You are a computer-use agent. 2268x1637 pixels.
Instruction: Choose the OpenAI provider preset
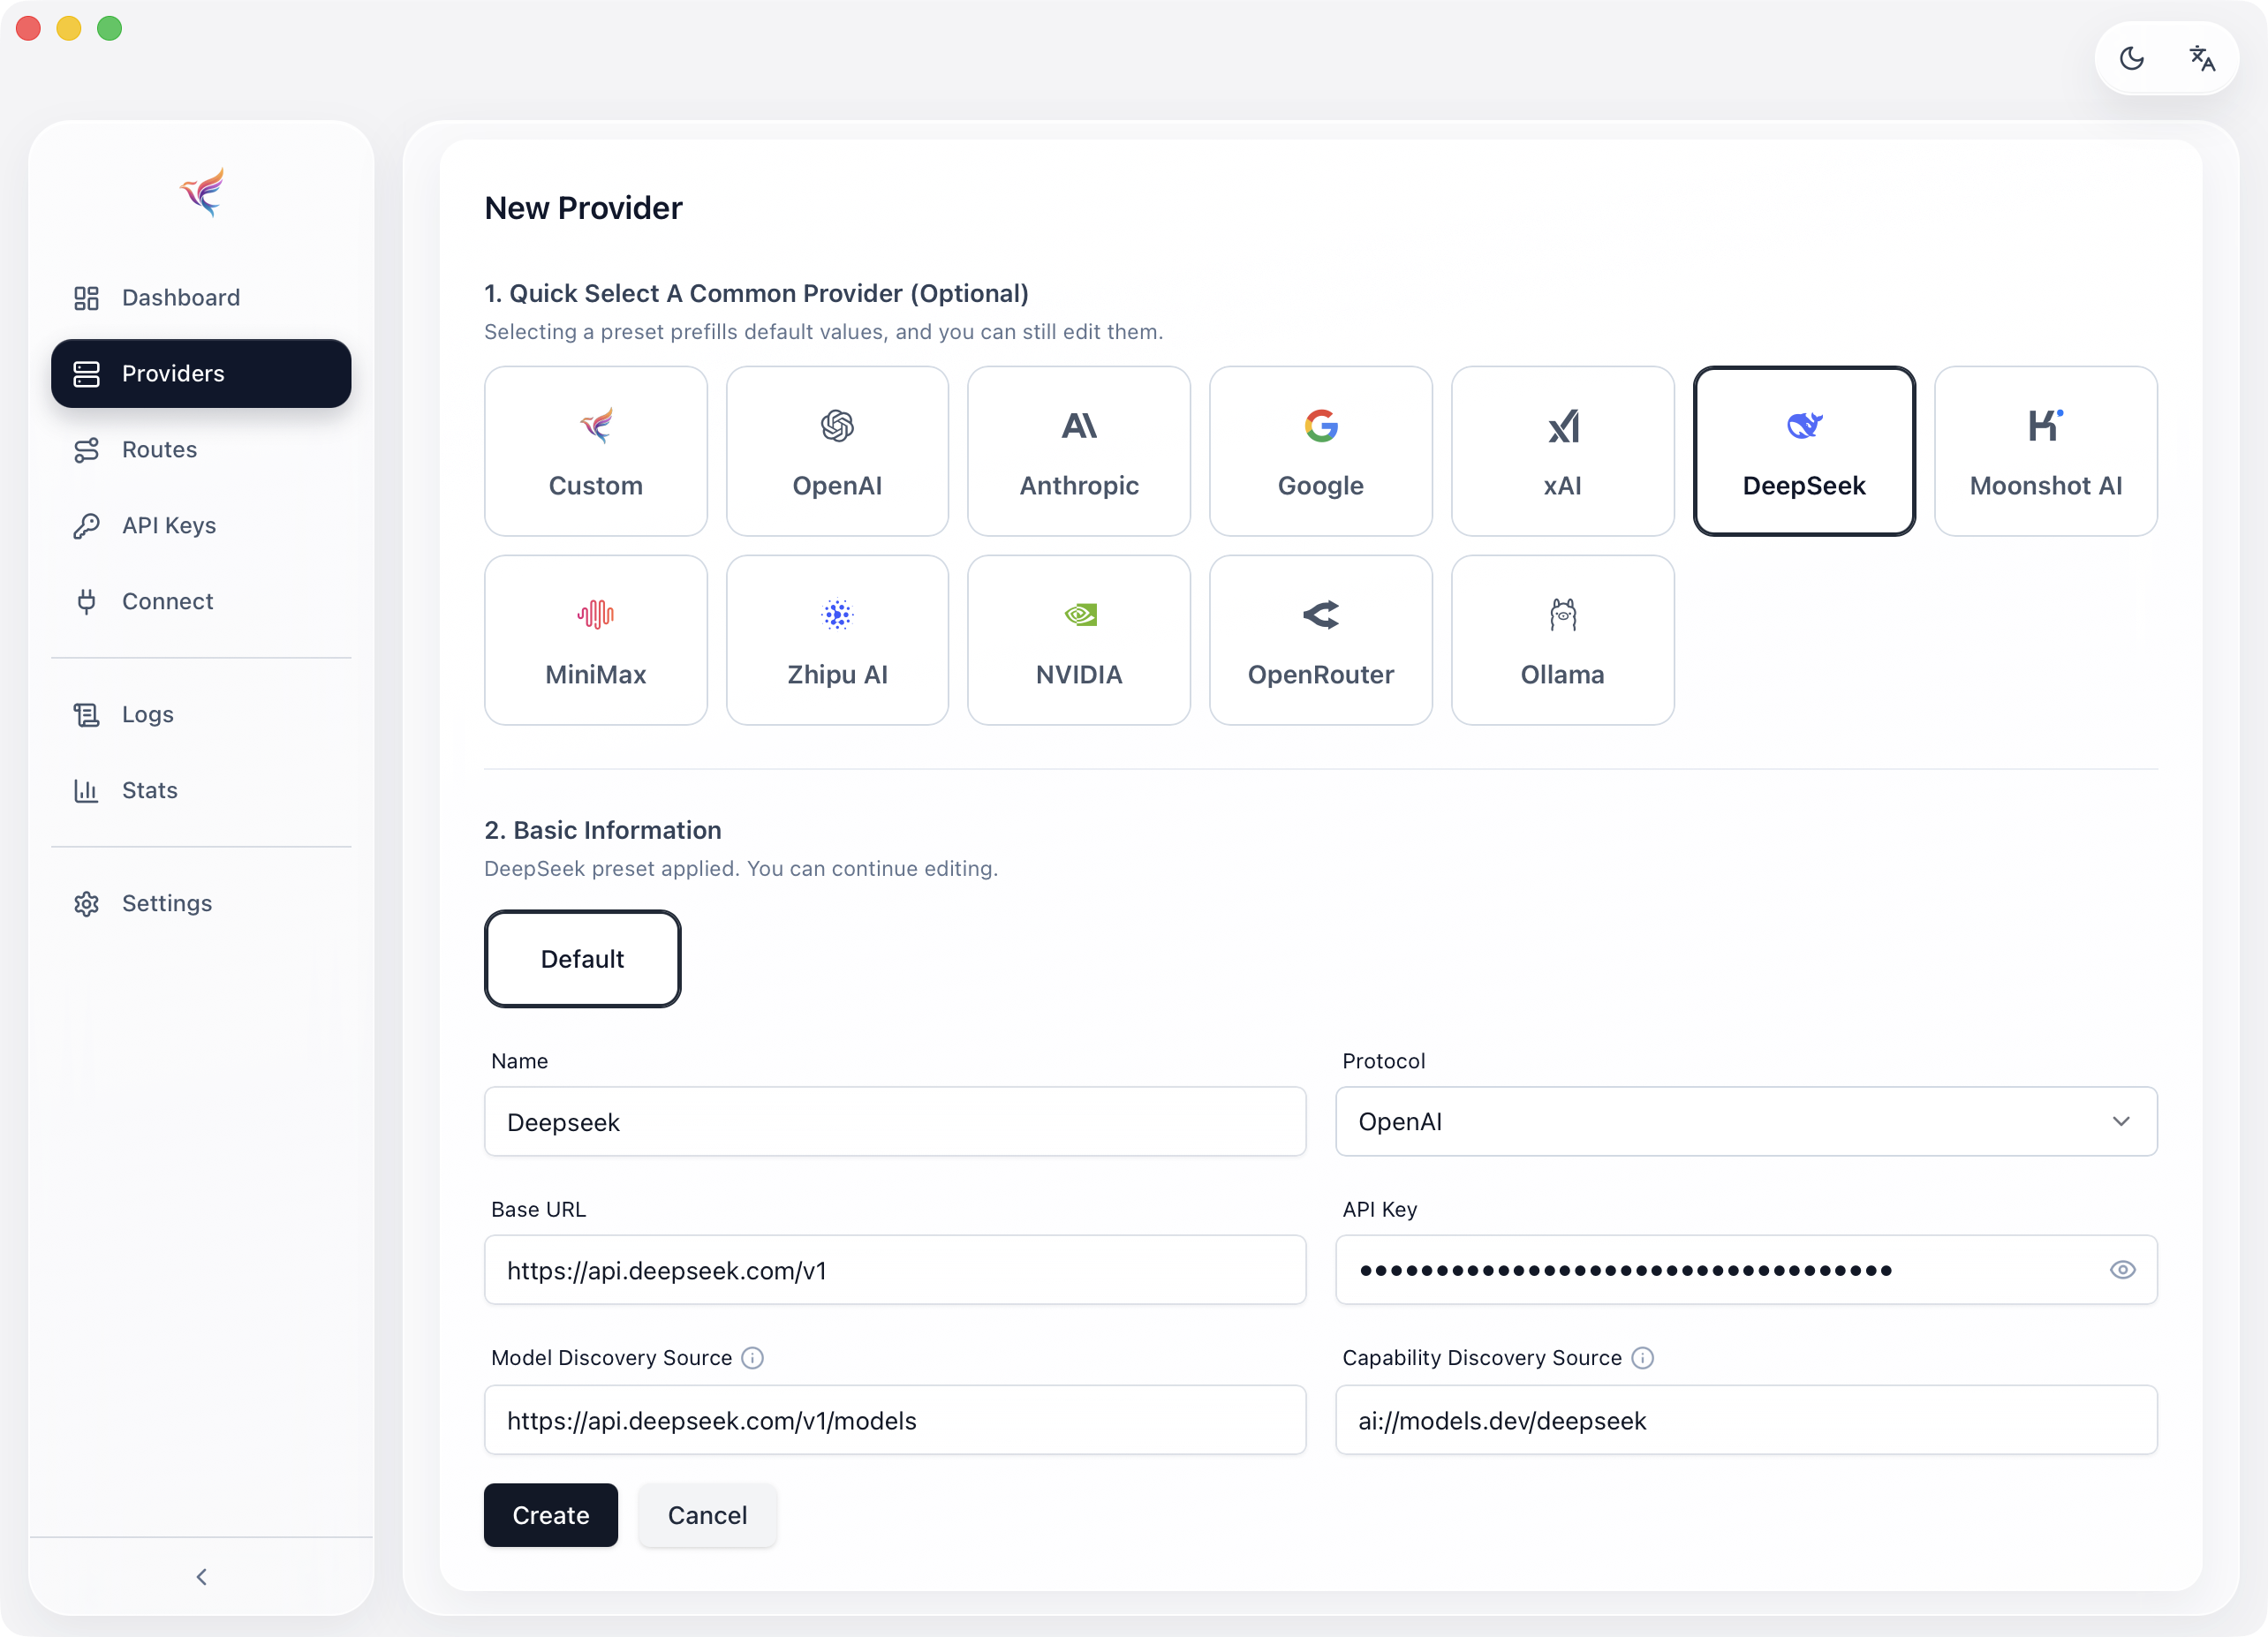(837, 451)
